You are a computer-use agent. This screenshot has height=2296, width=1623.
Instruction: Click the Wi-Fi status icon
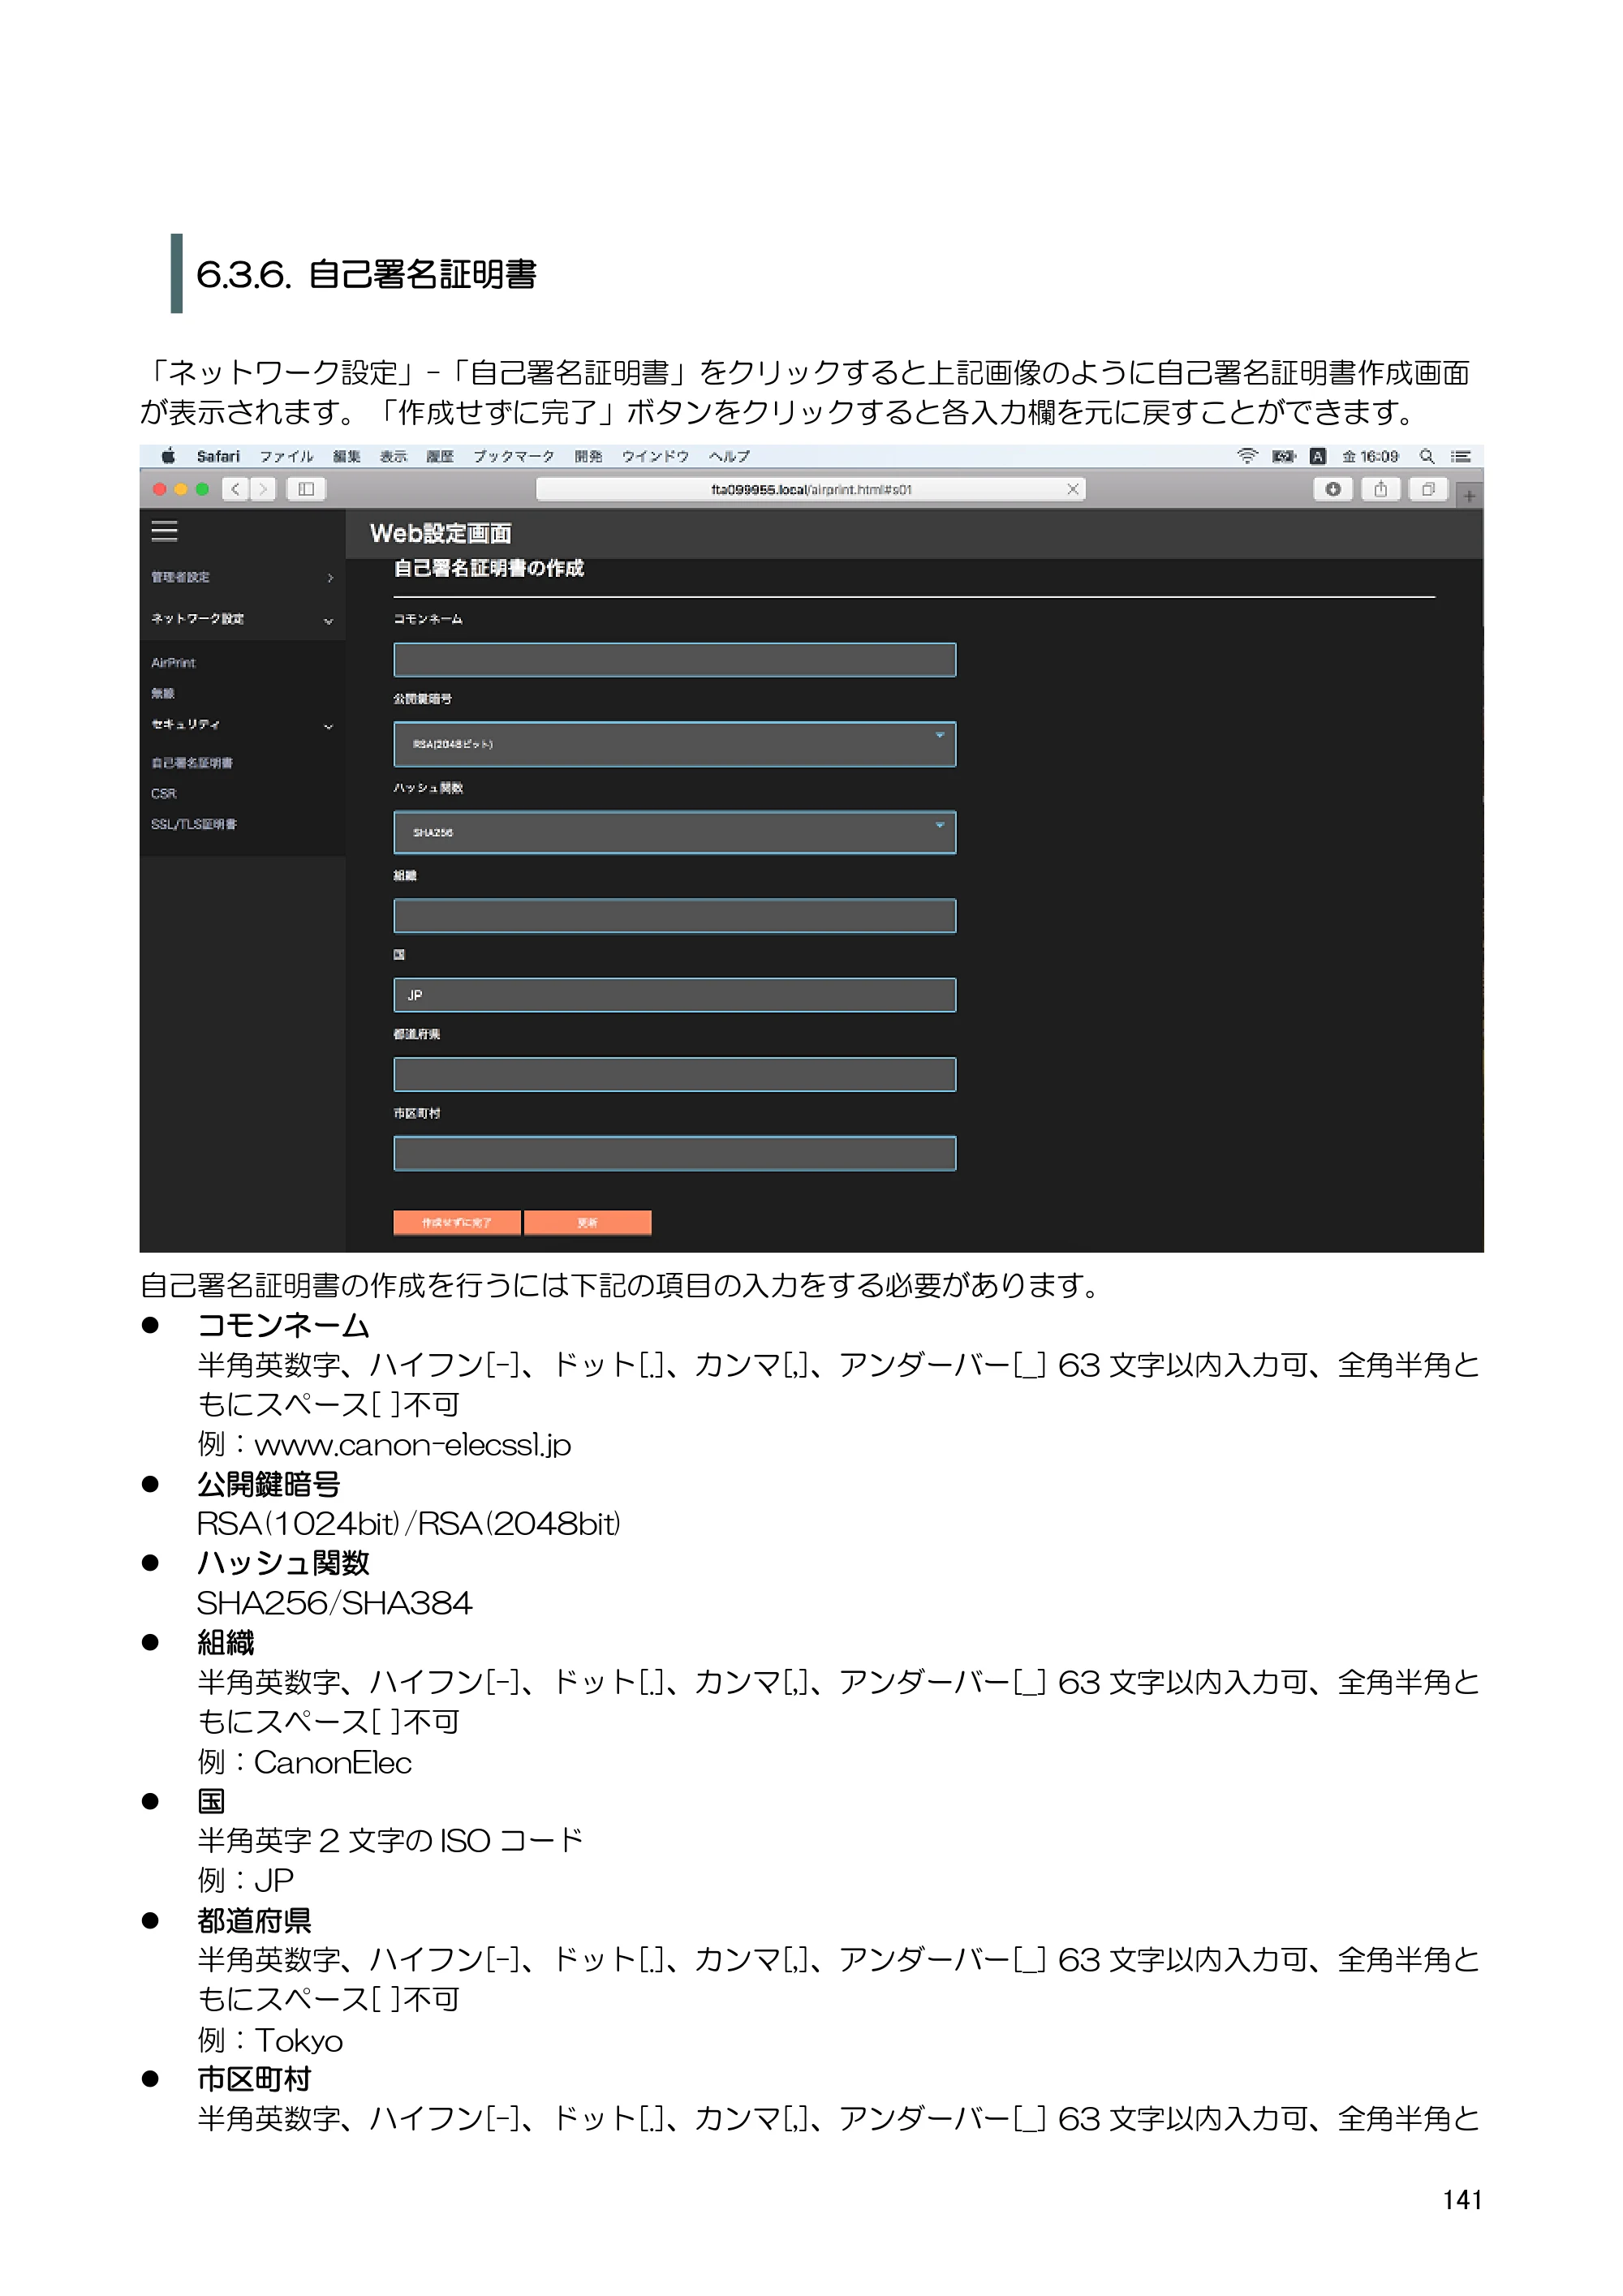pos(1247,456)
